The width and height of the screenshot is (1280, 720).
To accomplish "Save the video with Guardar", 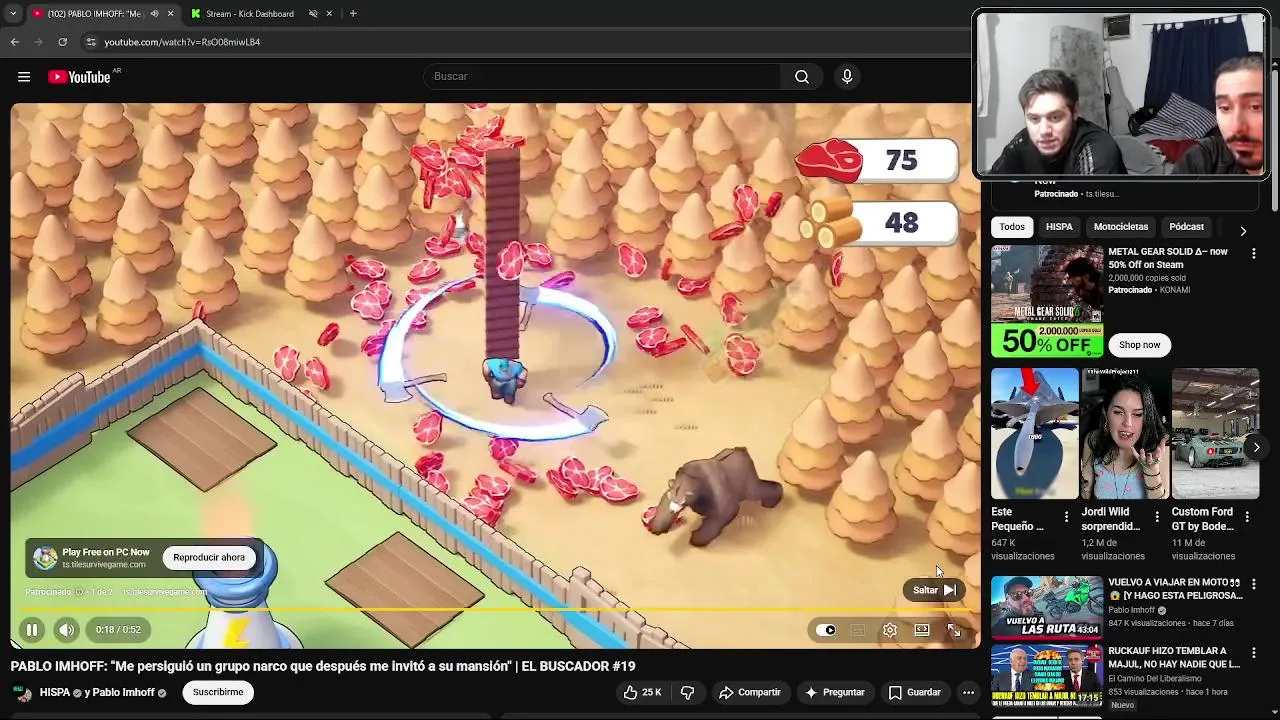I will (x=915, y=692).
